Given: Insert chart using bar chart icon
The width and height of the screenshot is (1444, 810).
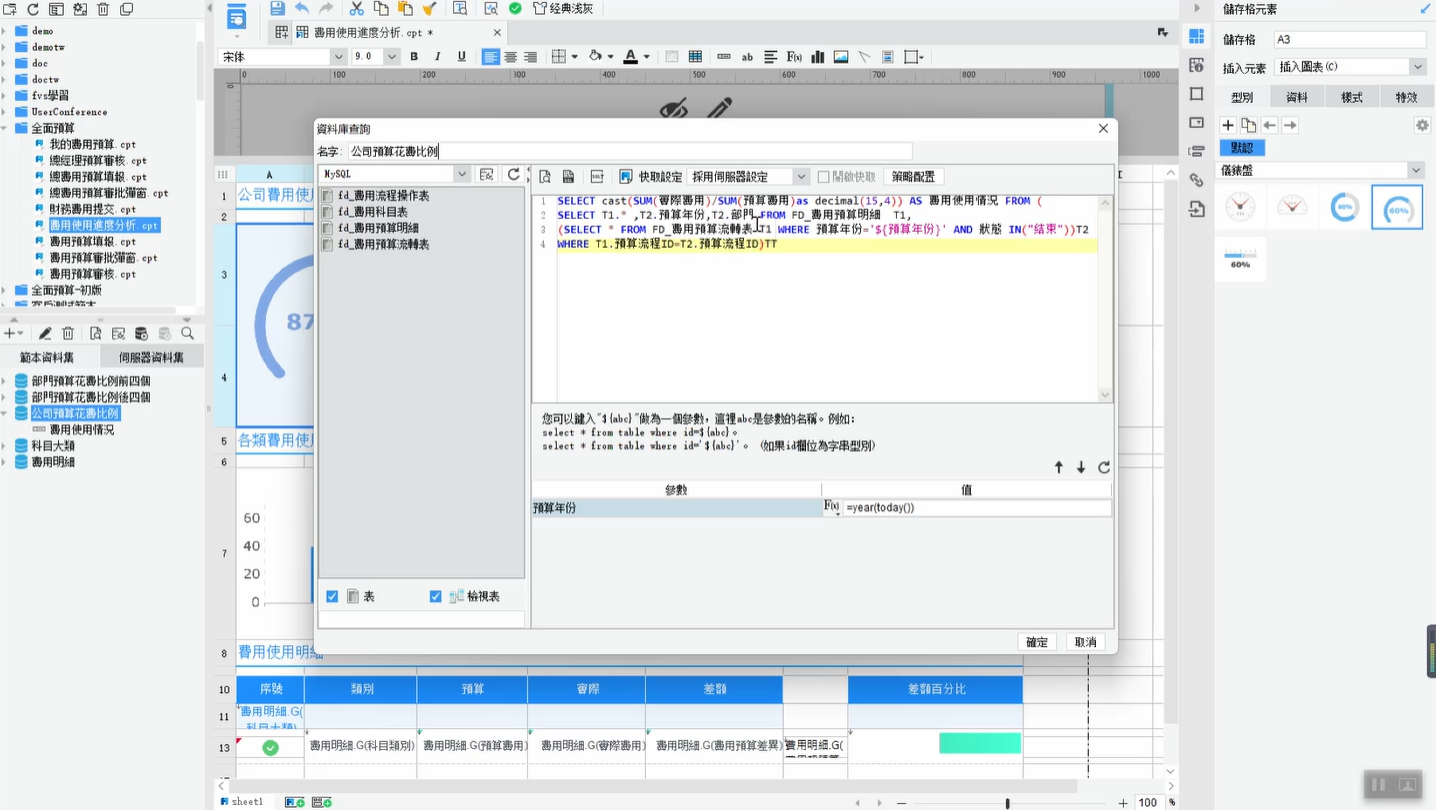Looking at the screenshot, I should pyautogui.click(x=818, y=57).
